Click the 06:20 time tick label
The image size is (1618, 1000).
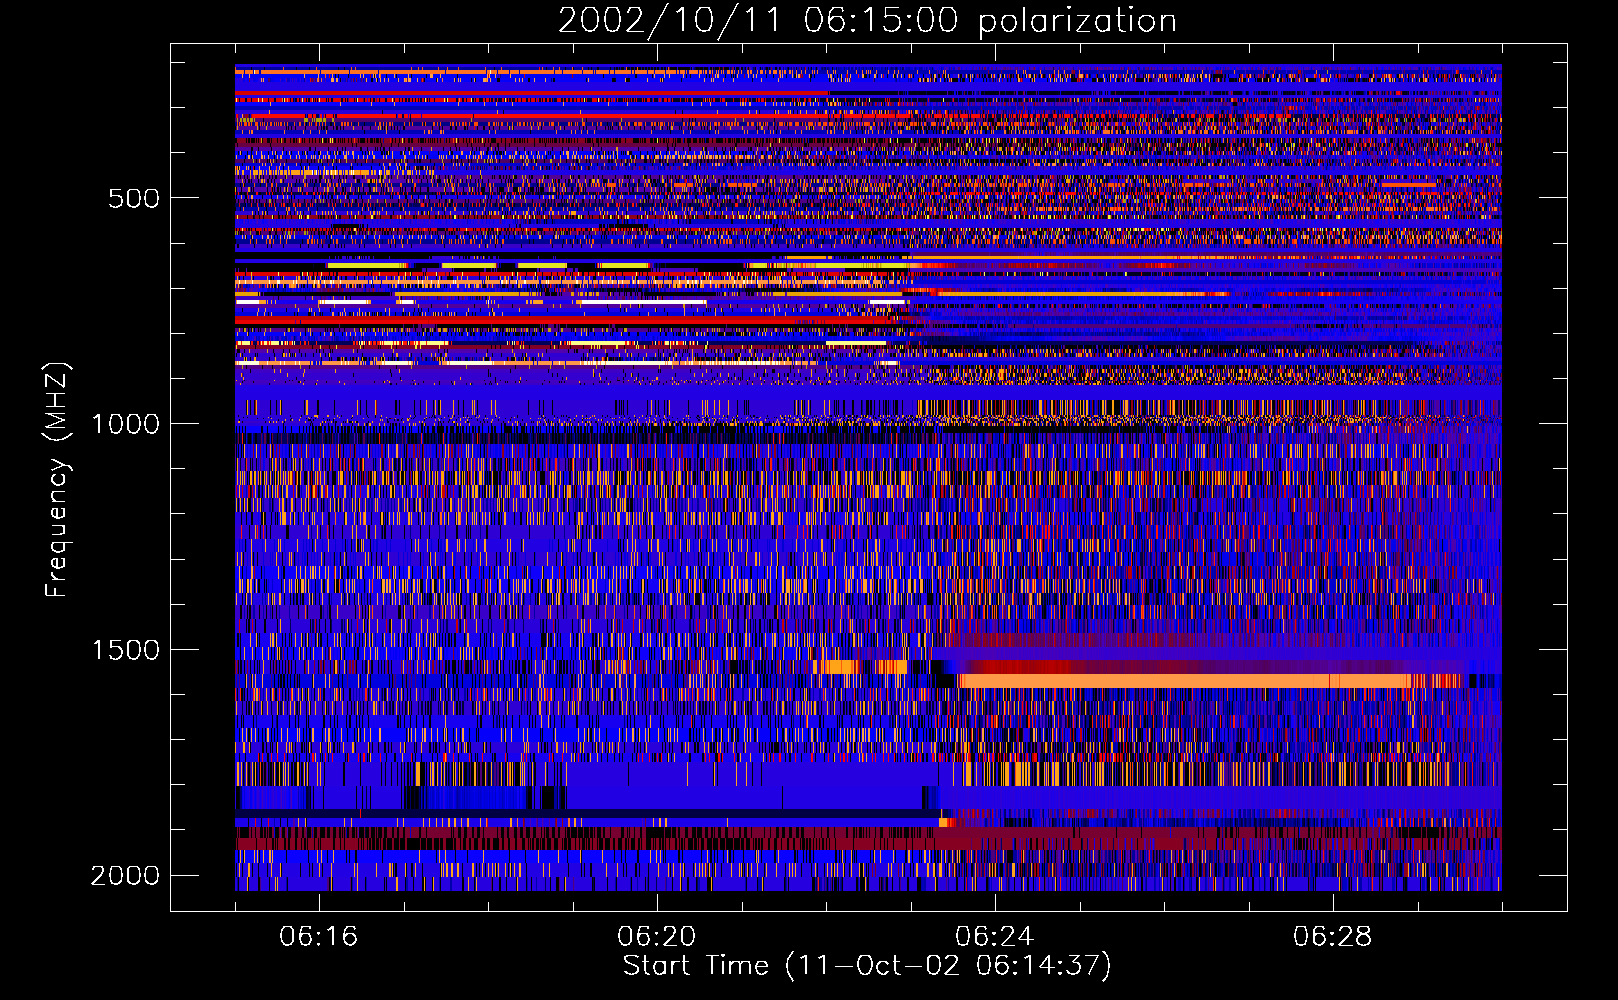[657, 937]
